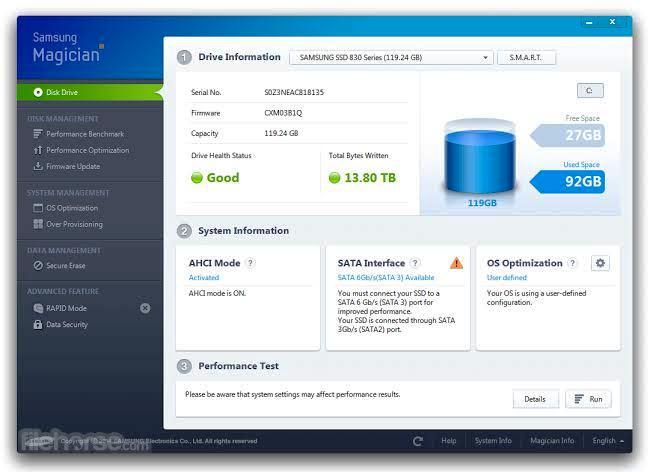Expand the drive selection dropdown
This screenshot has width=650, height=472.
coord(391,58)
